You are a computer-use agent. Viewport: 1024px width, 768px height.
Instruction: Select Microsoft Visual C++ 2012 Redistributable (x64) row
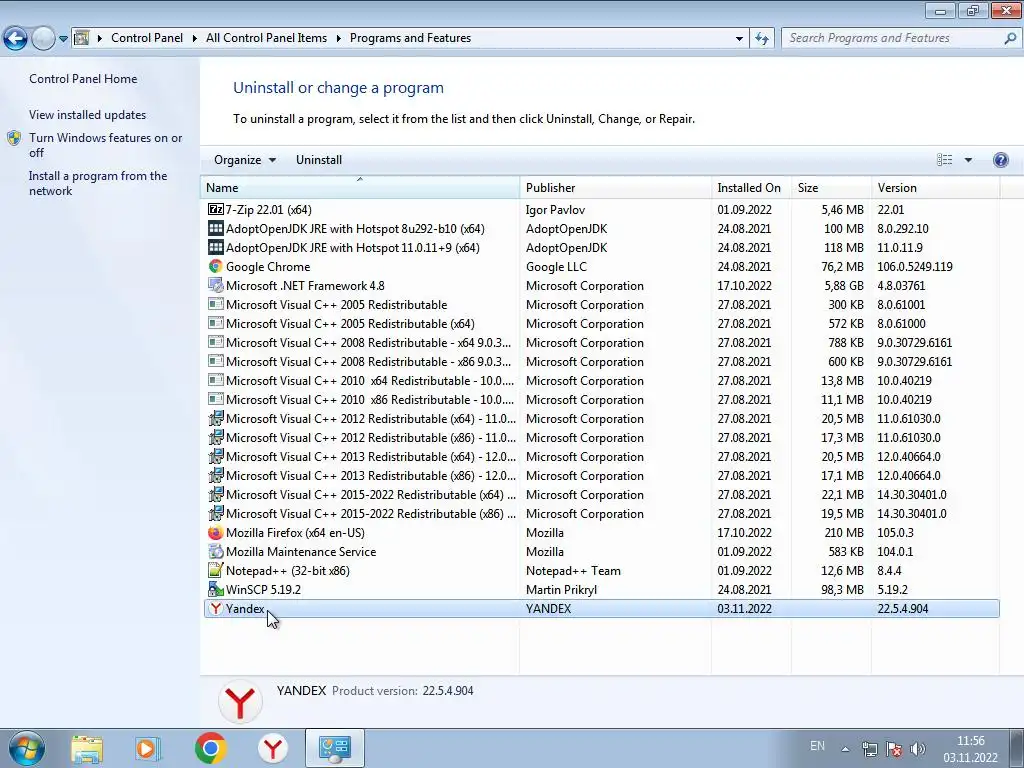point(601,419)
